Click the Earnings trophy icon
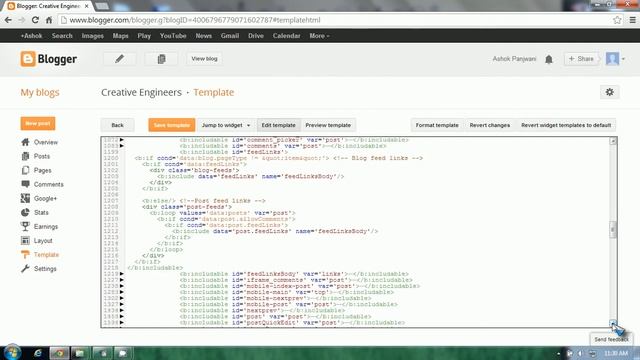 point(25,226)
